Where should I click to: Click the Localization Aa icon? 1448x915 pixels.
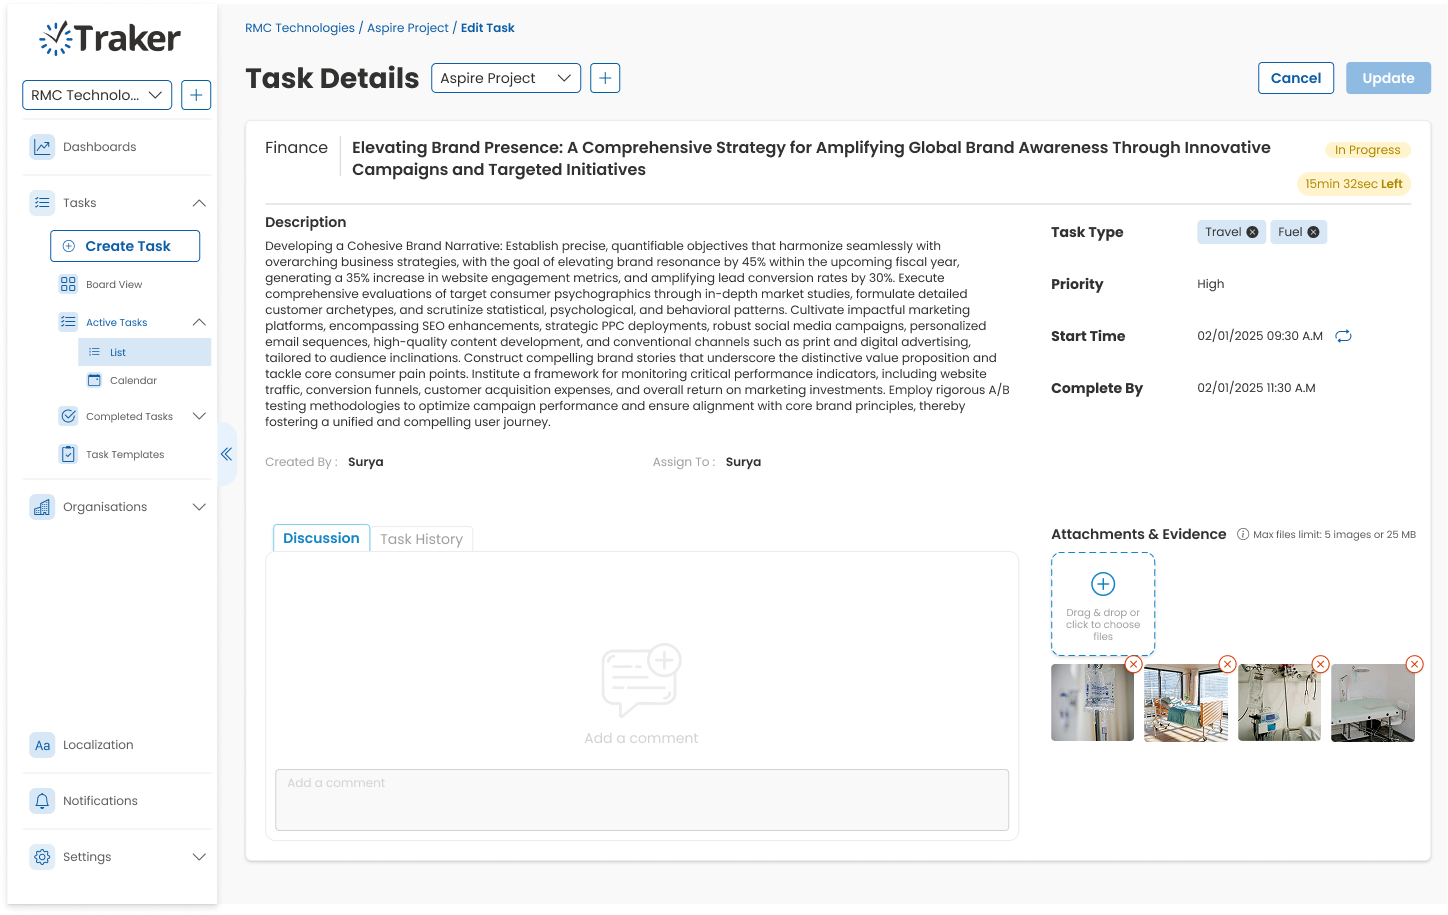[42, 745]
